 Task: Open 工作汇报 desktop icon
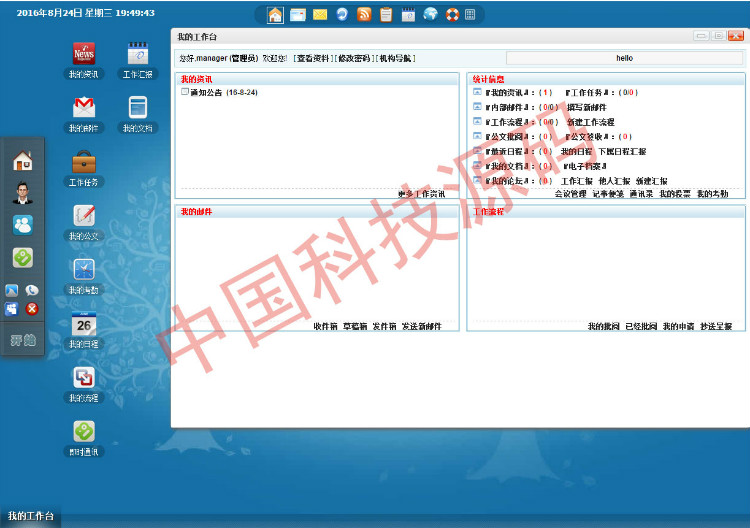click(x=138, y=60)
